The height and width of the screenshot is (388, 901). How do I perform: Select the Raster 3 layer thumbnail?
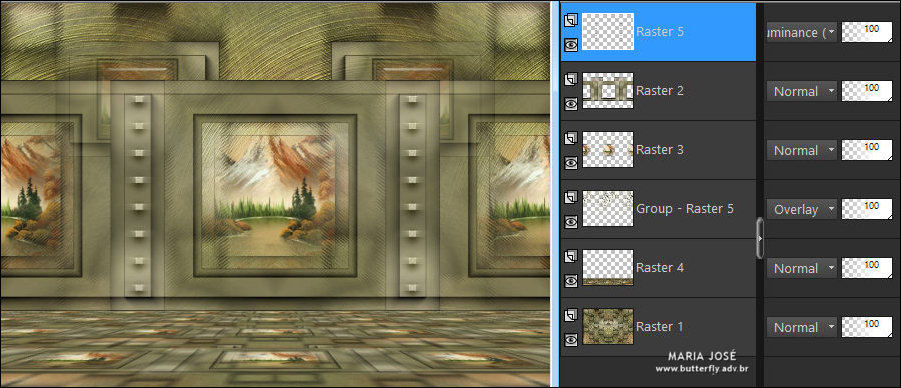[608, 149]
